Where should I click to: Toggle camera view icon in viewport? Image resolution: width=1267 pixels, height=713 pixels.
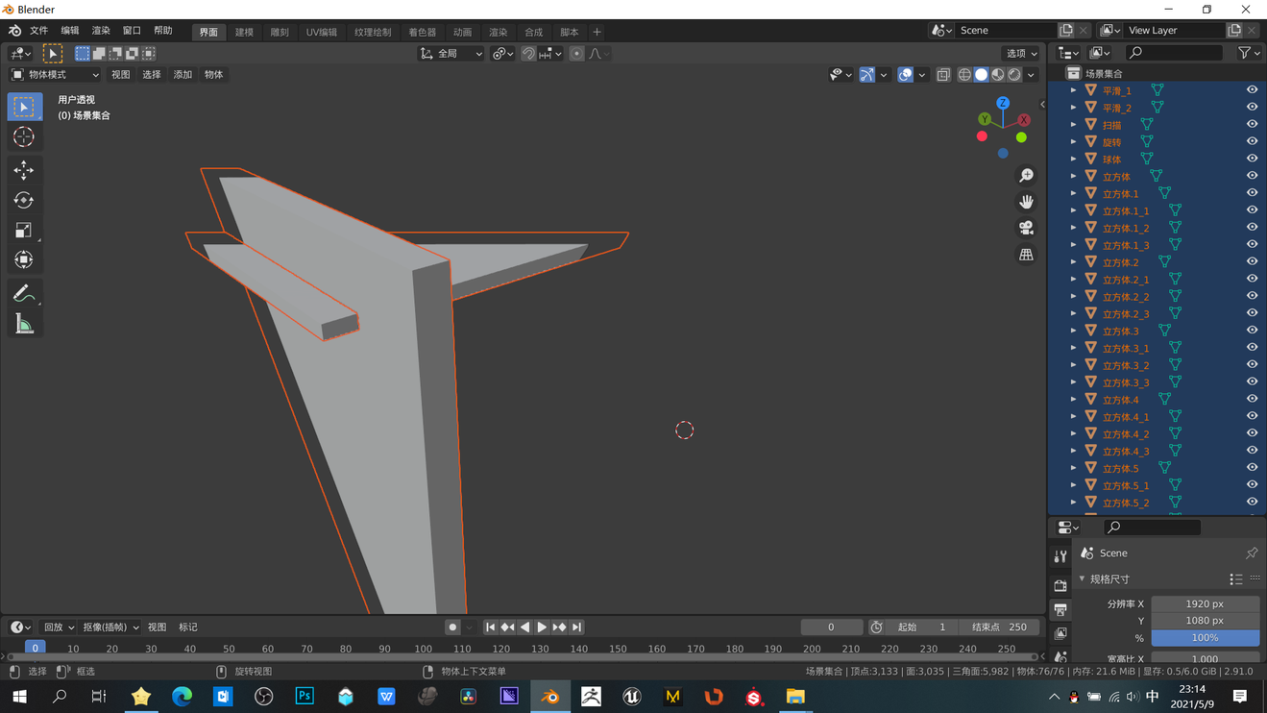click(x=1026, y=228)
